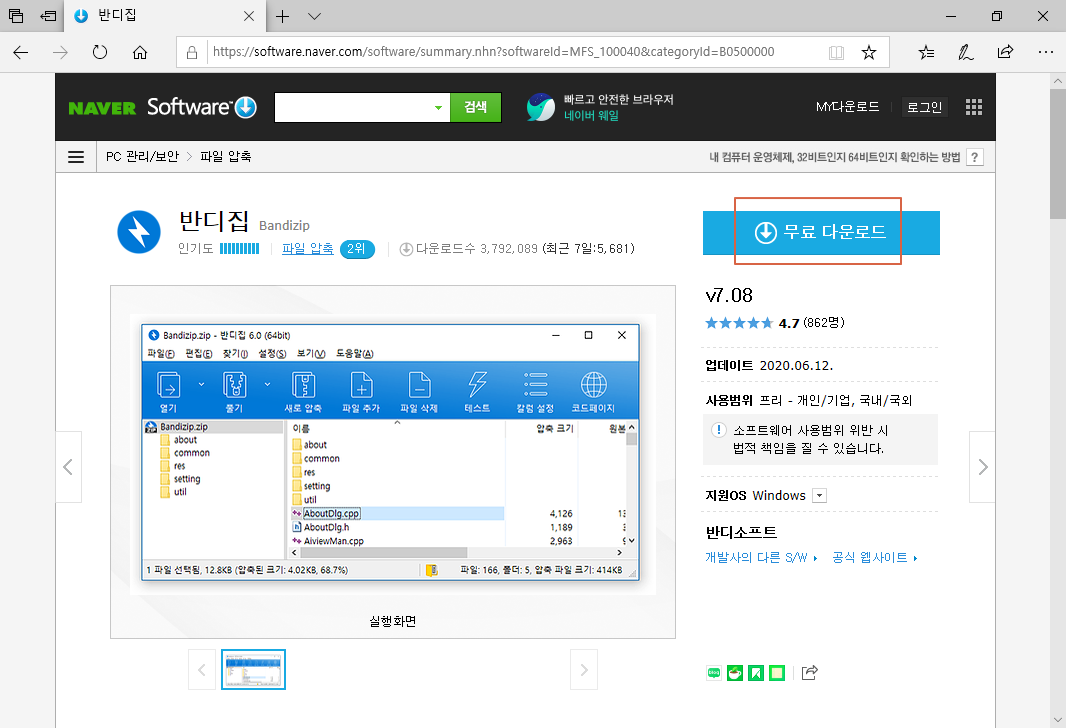
Task: Click the 로그인 button
Action: click(925, 107)
